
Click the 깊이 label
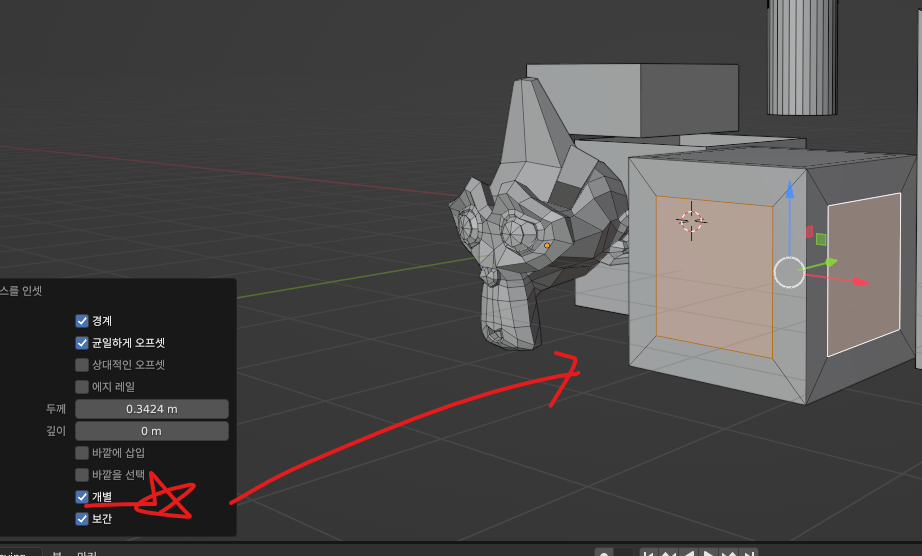56,431
